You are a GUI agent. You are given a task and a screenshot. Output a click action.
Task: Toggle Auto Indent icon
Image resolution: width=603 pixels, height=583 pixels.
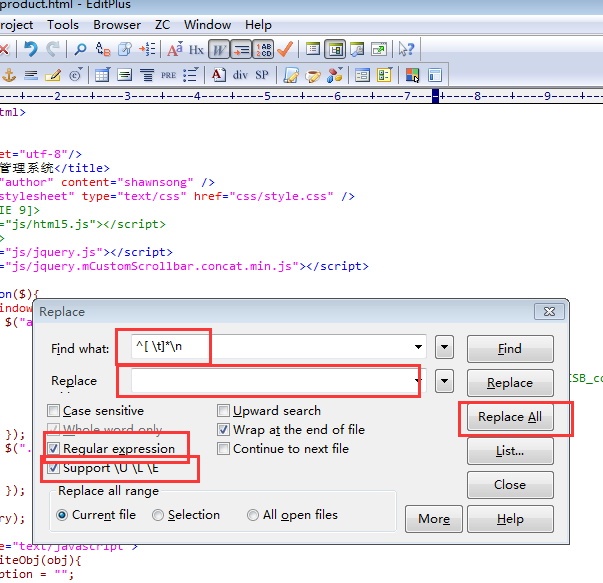coord(241,49)
